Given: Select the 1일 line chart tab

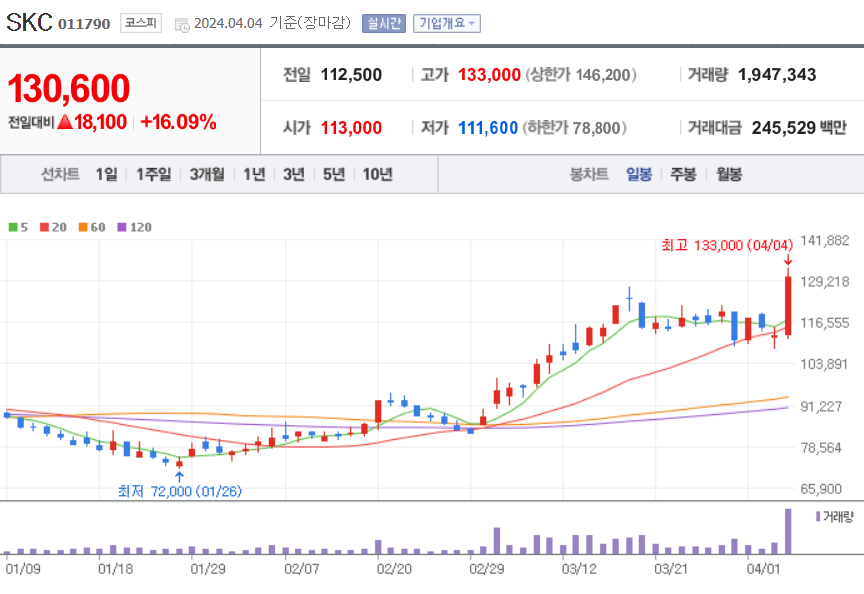Looking at the screenshot, I should [106, 175].
